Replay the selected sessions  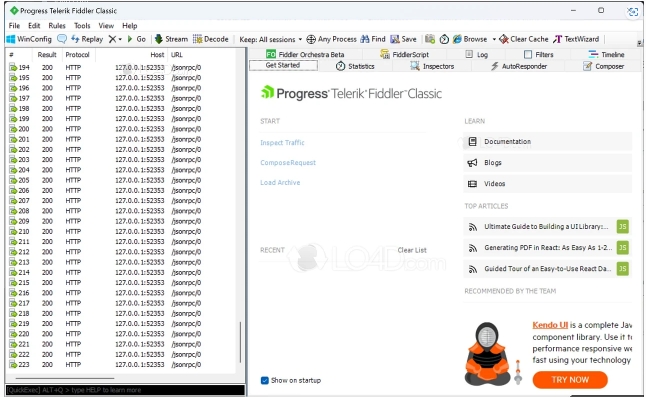point(87,39)
